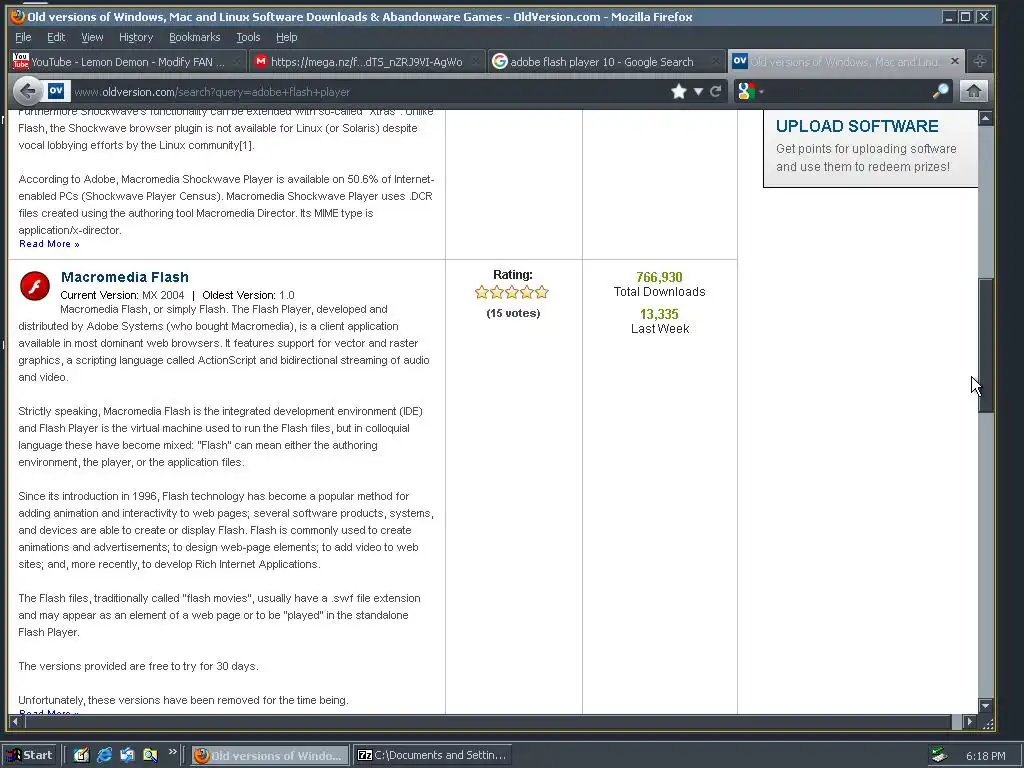Maximize the Firefox window

tap(965, 17)
